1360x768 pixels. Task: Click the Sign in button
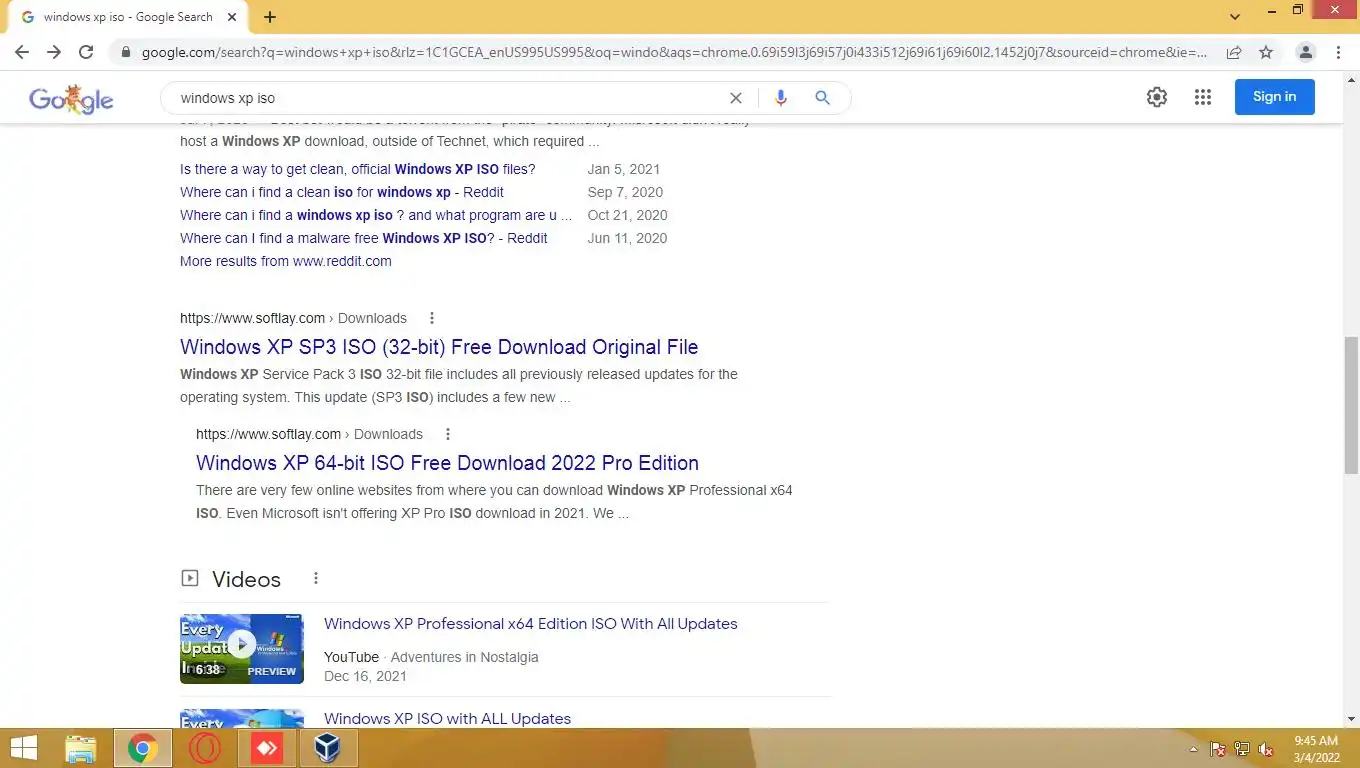[1274, 97]
